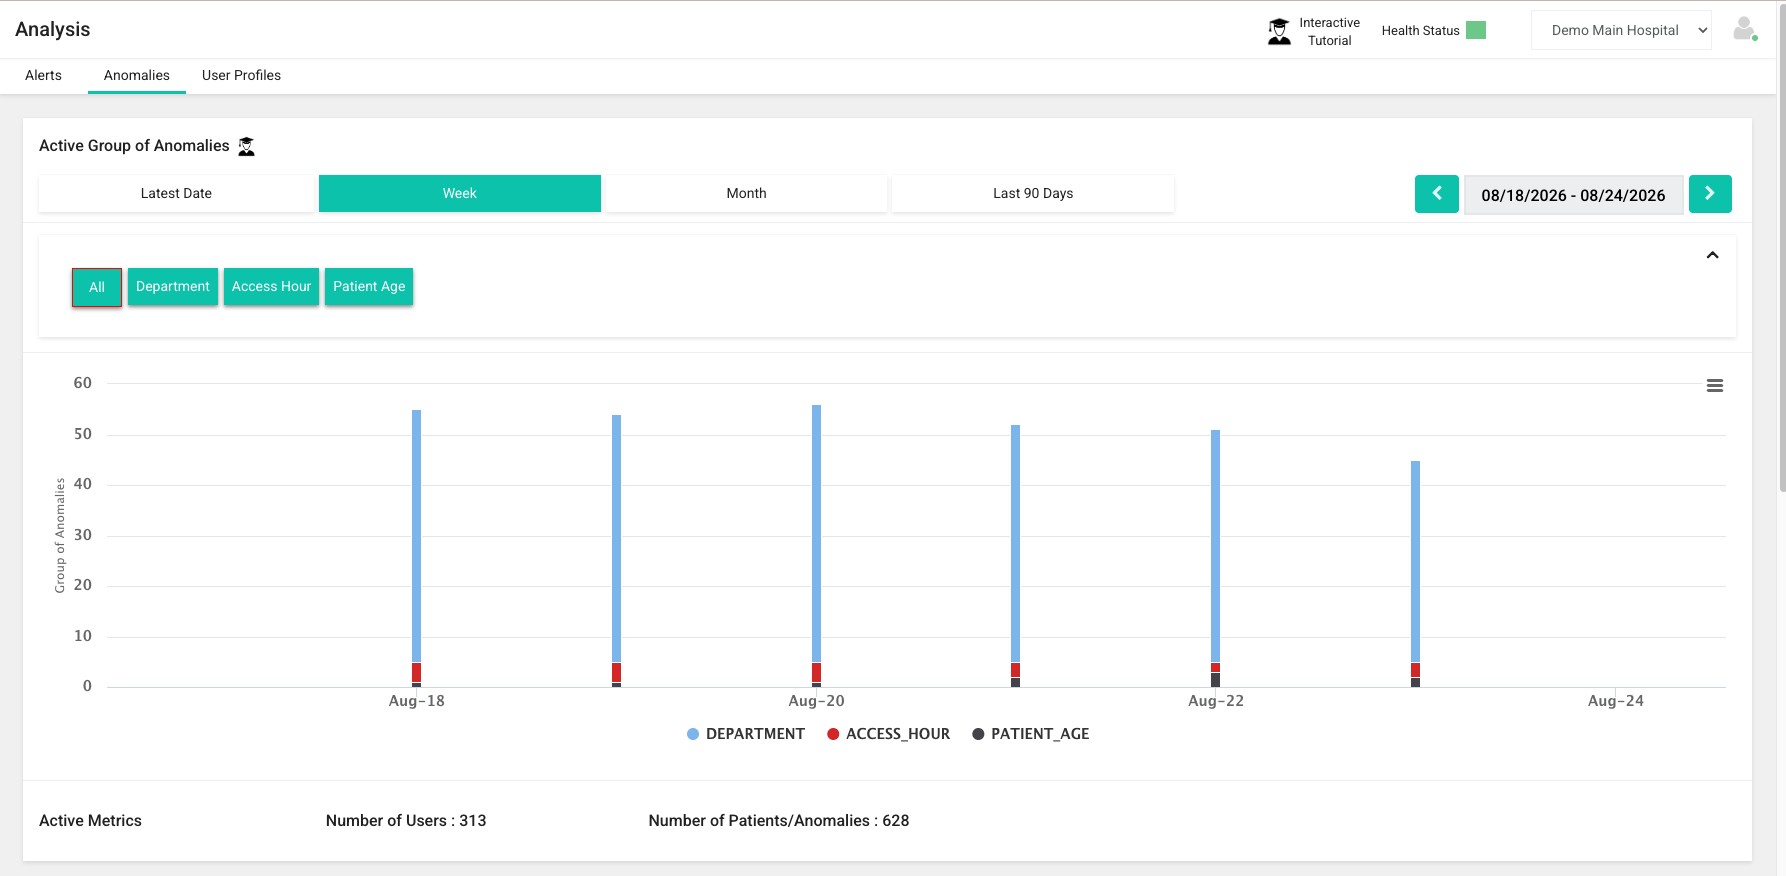Screen dimensions: 1786x876
Task: Click the Aug-24 axis label
Action: click(1615, 701)
